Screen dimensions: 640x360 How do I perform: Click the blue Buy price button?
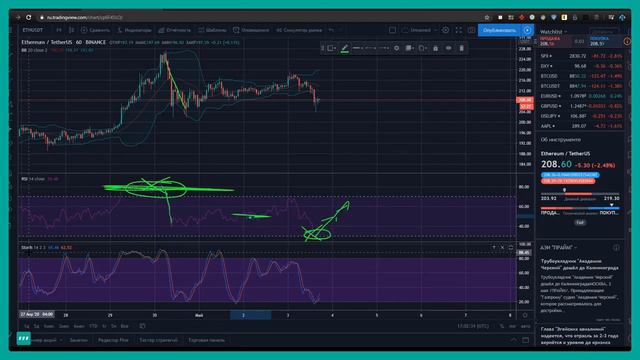(x=605, y=41)
